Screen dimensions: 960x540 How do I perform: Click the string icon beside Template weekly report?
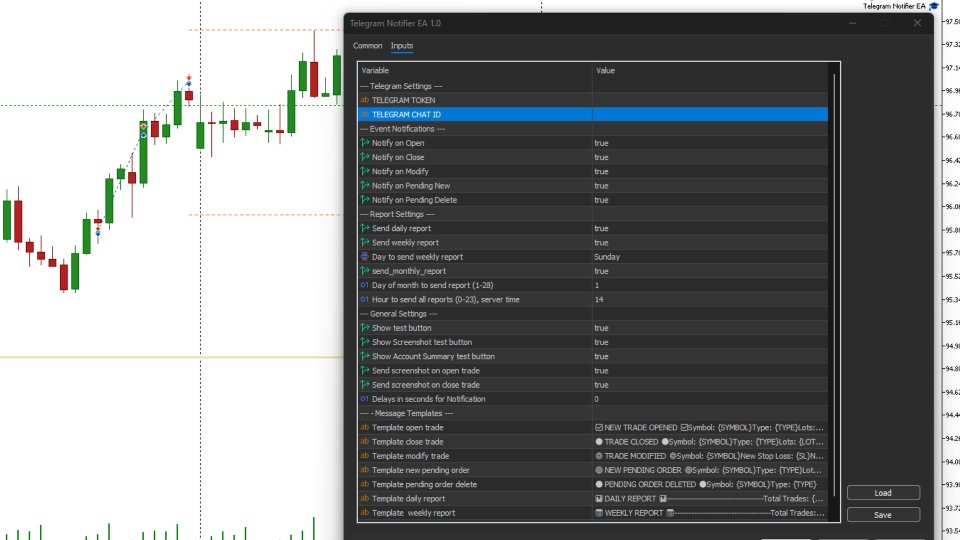coord(365,513)
